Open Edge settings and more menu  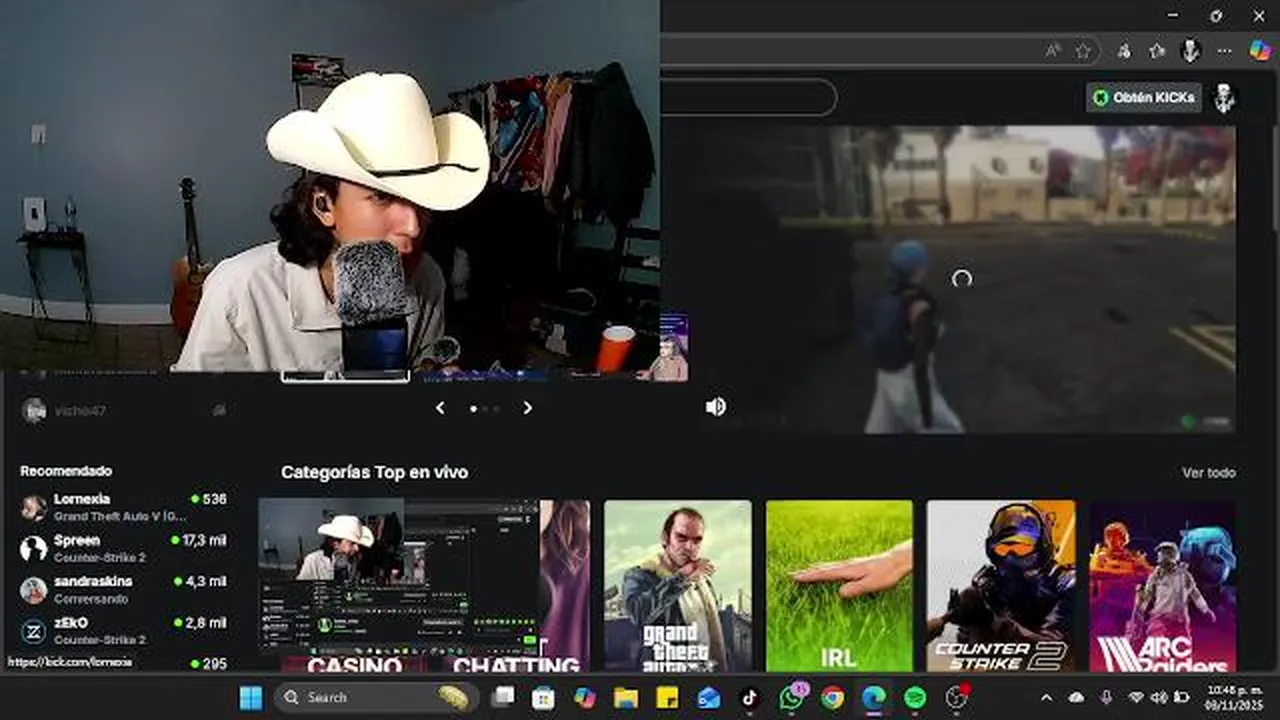[x=1224, y=50]
